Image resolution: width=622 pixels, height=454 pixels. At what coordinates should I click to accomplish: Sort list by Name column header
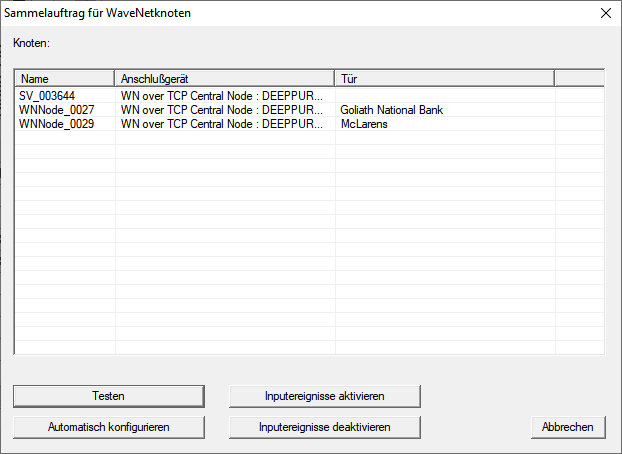tap(65, 78)
